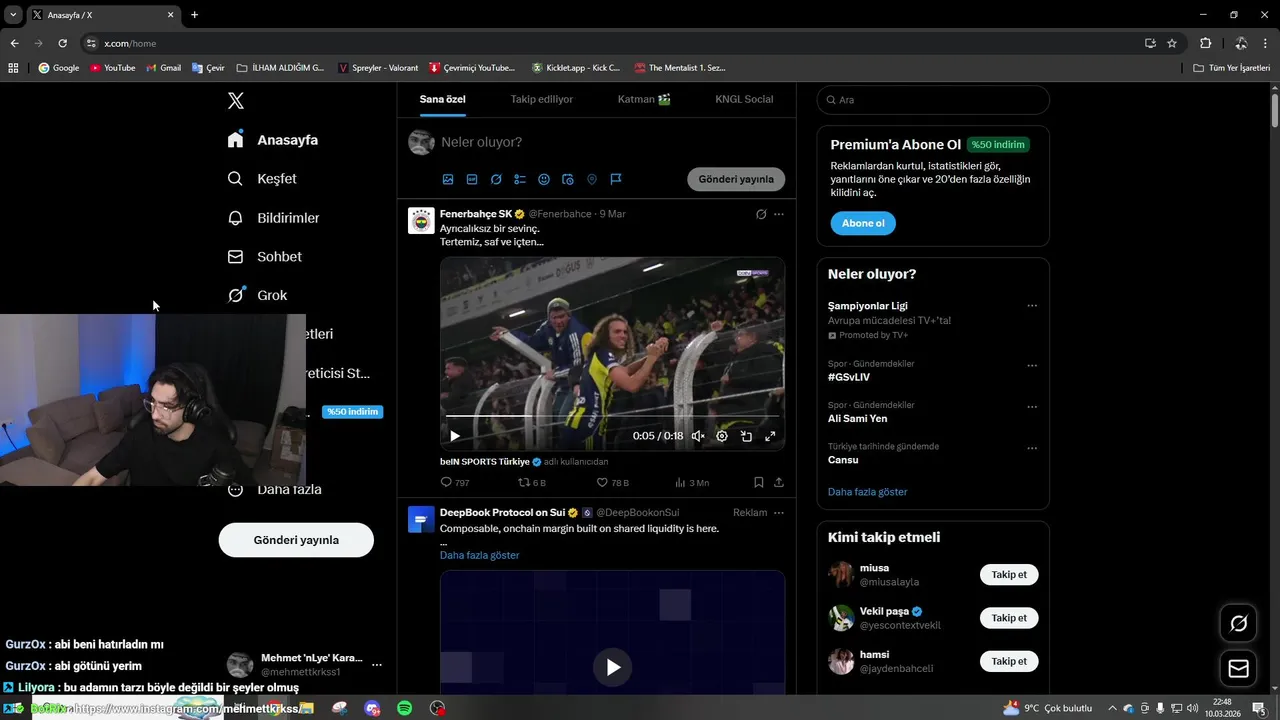The width and height of the screenshot is (1280, 720).
Task: Open Chrome tab search dropdown
Action: (x=13, y=15)
